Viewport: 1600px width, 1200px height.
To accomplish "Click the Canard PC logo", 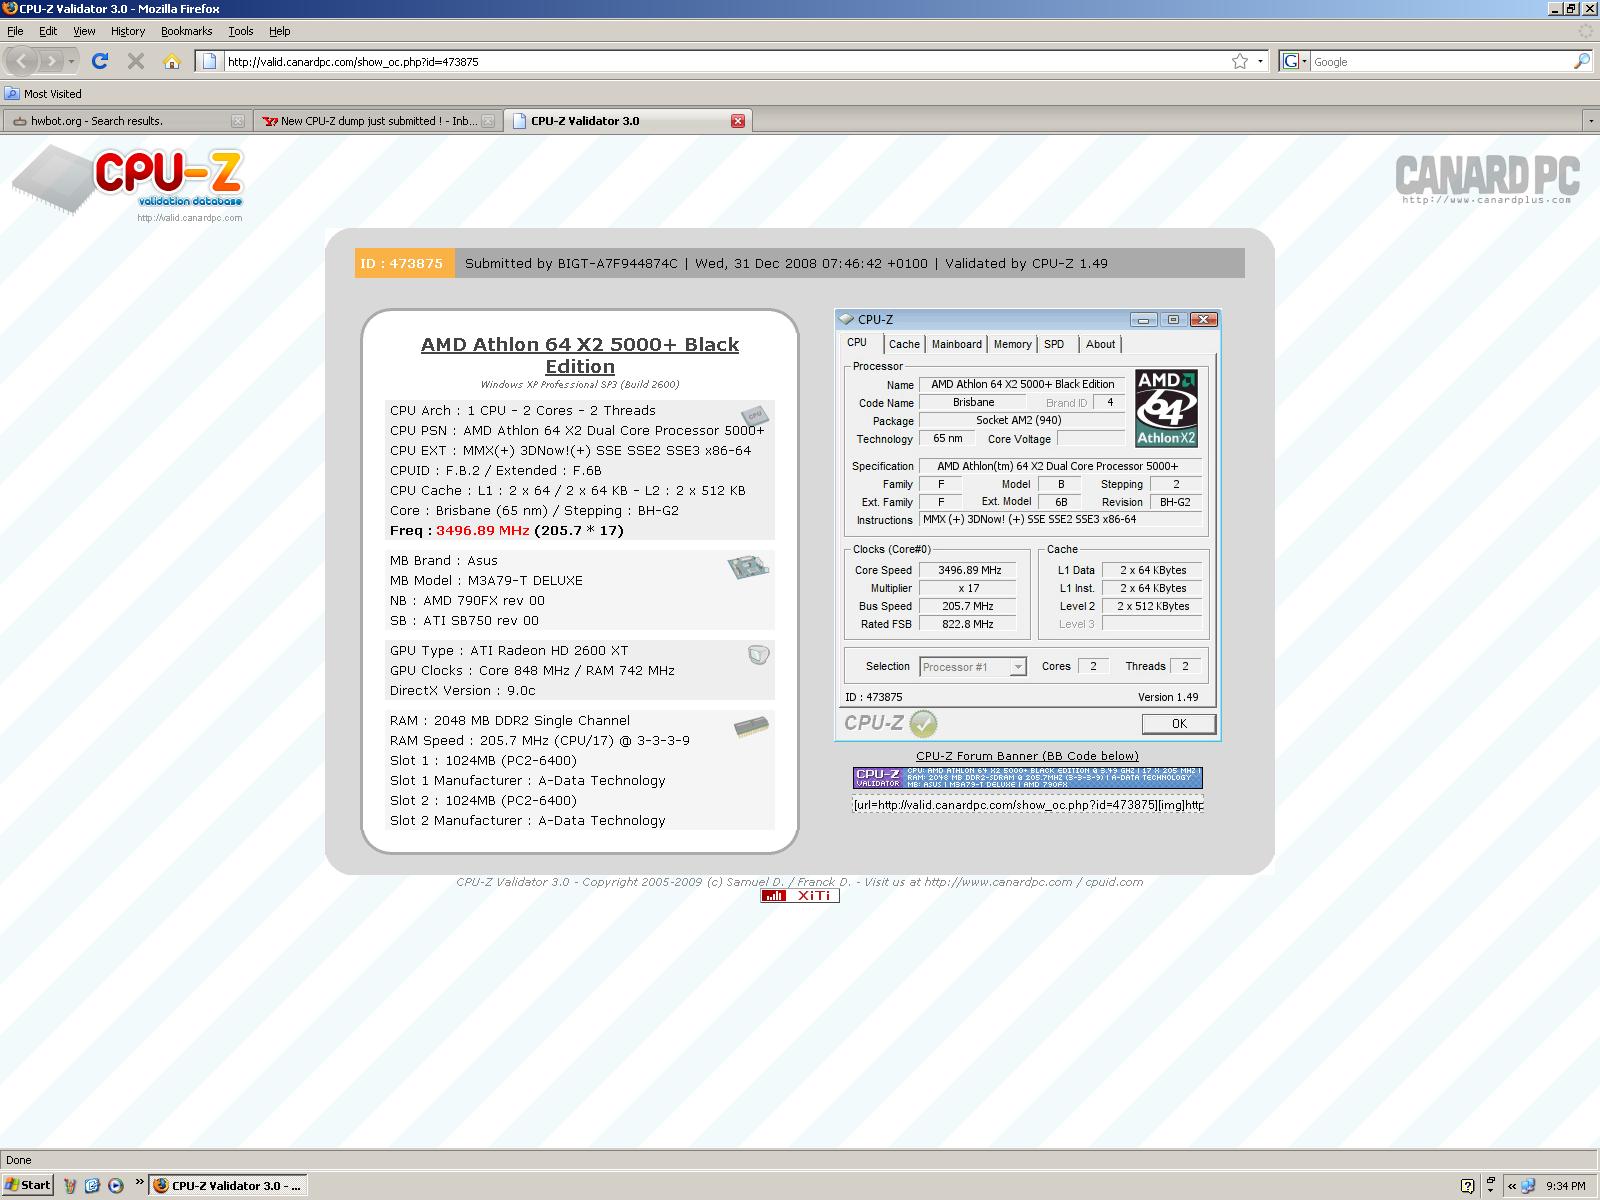I will [x=1487, y=178].
